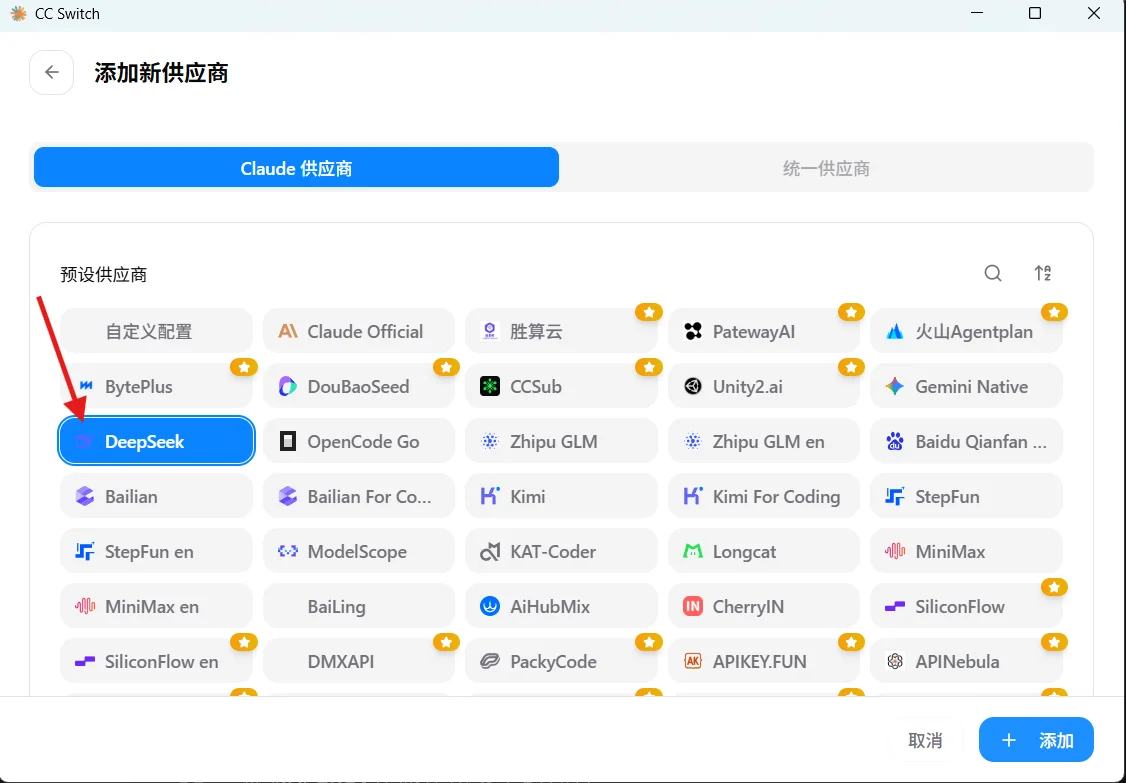Select the CCSub provider
1126x783 pixels.
(562, 386)
